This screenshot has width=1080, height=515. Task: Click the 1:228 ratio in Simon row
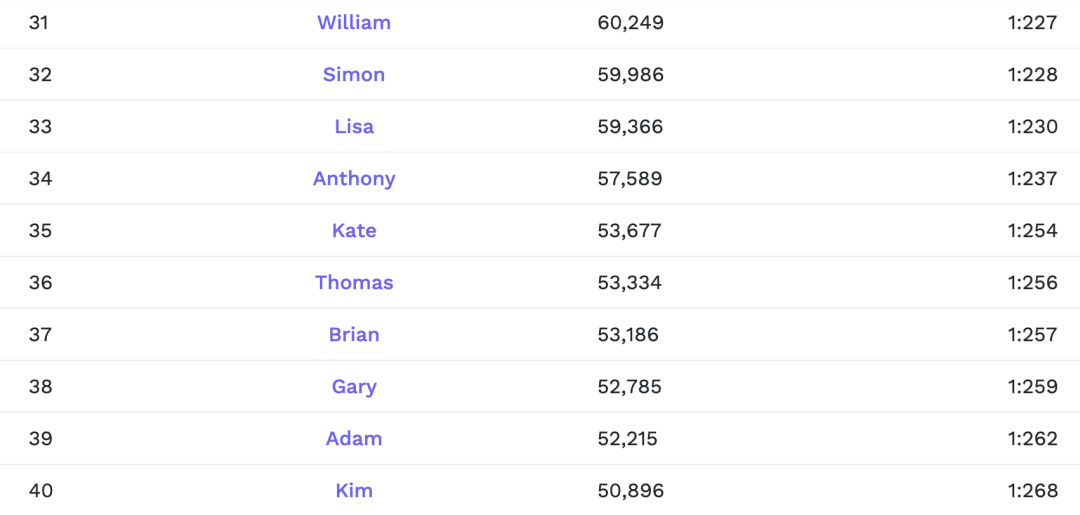[x=1032, y=74]
